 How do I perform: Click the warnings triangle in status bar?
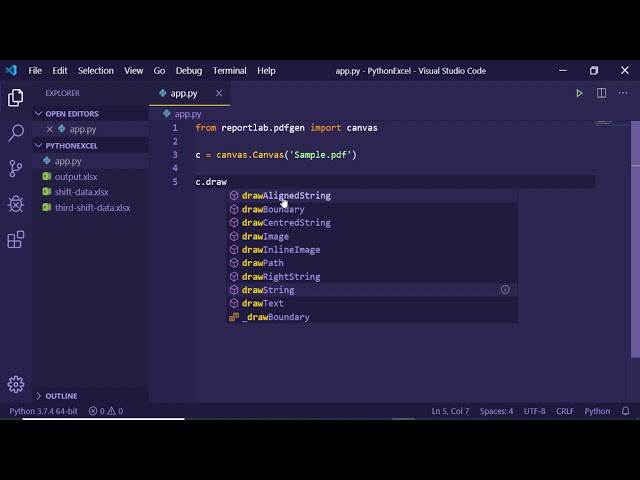(112, 411)
